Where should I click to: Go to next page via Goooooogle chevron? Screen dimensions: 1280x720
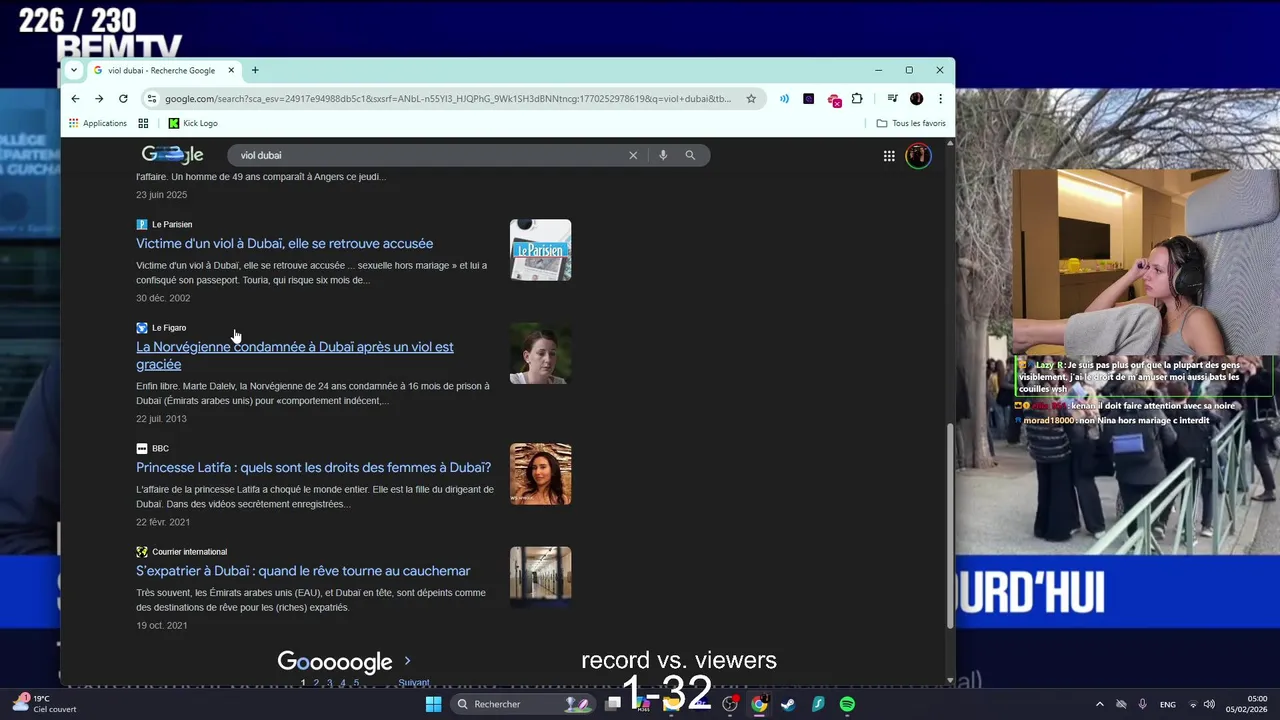pyautogui.click(x=407, y=661)
